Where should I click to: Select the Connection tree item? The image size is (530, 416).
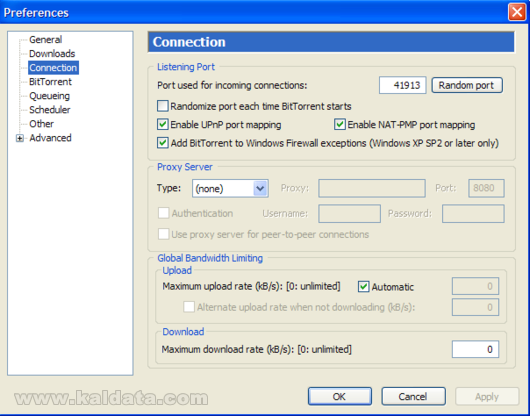(x=53, y=68)
